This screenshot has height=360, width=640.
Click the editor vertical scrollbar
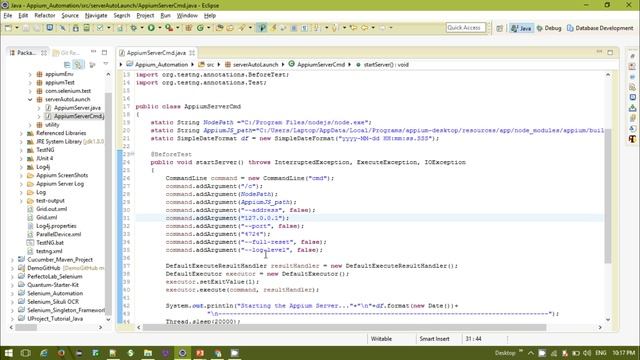608,196
